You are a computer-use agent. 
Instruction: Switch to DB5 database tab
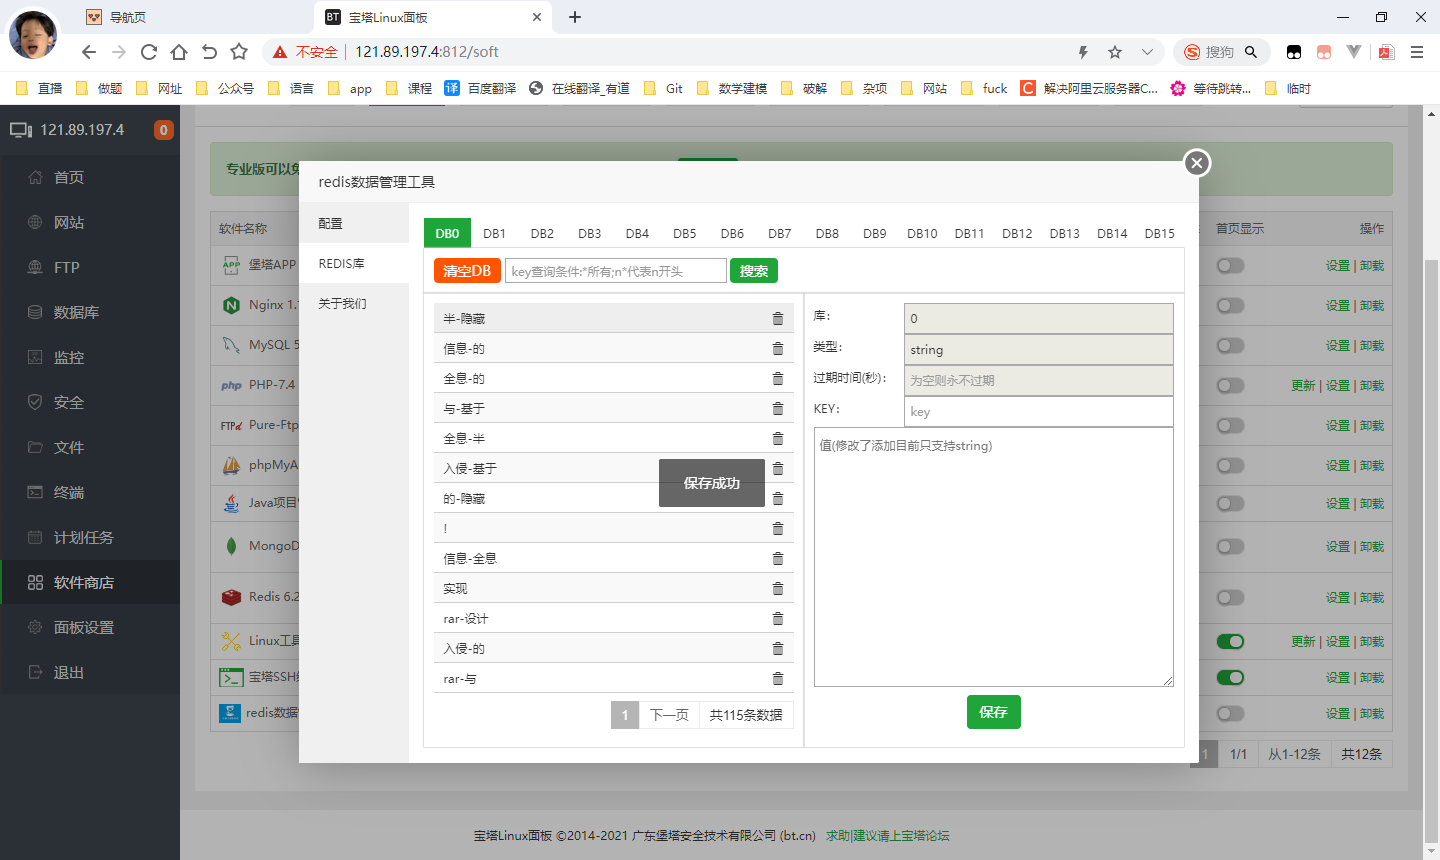685,233
